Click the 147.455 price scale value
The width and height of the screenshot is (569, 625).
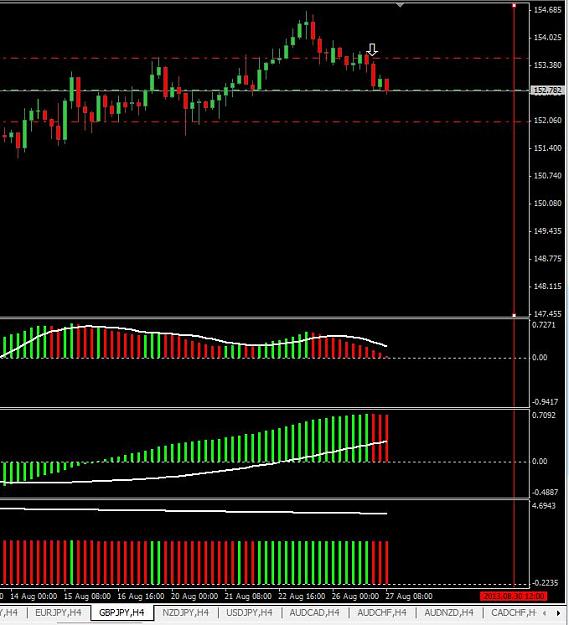[x=547, y=314]
